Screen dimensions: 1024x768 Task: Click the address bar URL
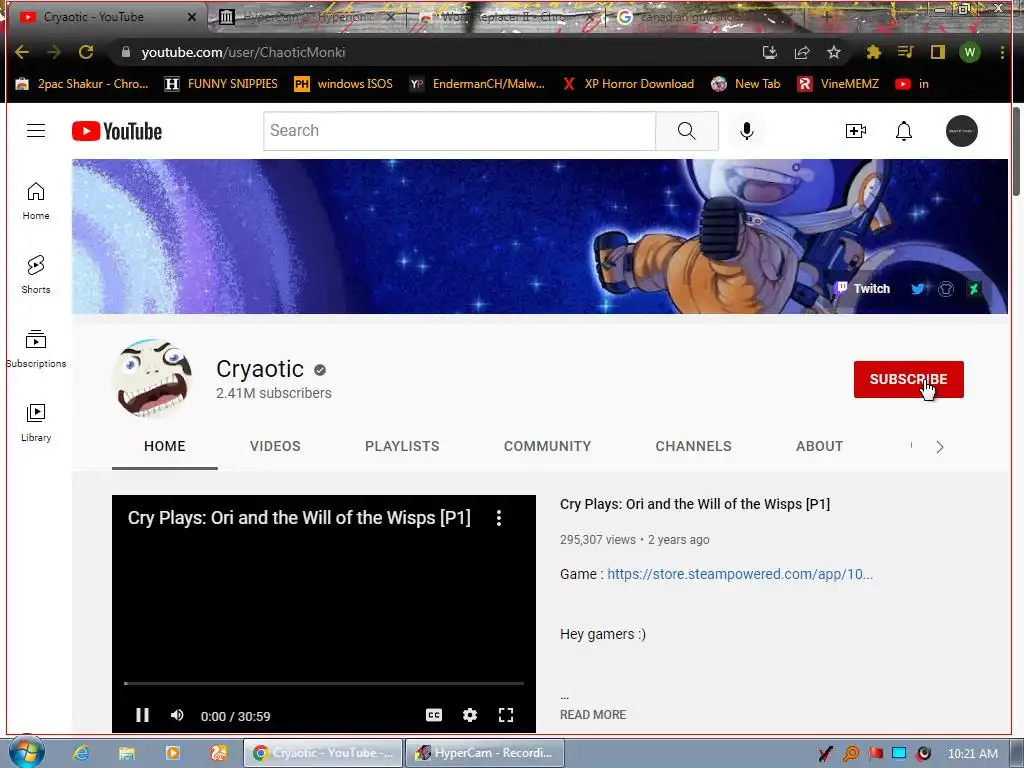click(243, 52)
